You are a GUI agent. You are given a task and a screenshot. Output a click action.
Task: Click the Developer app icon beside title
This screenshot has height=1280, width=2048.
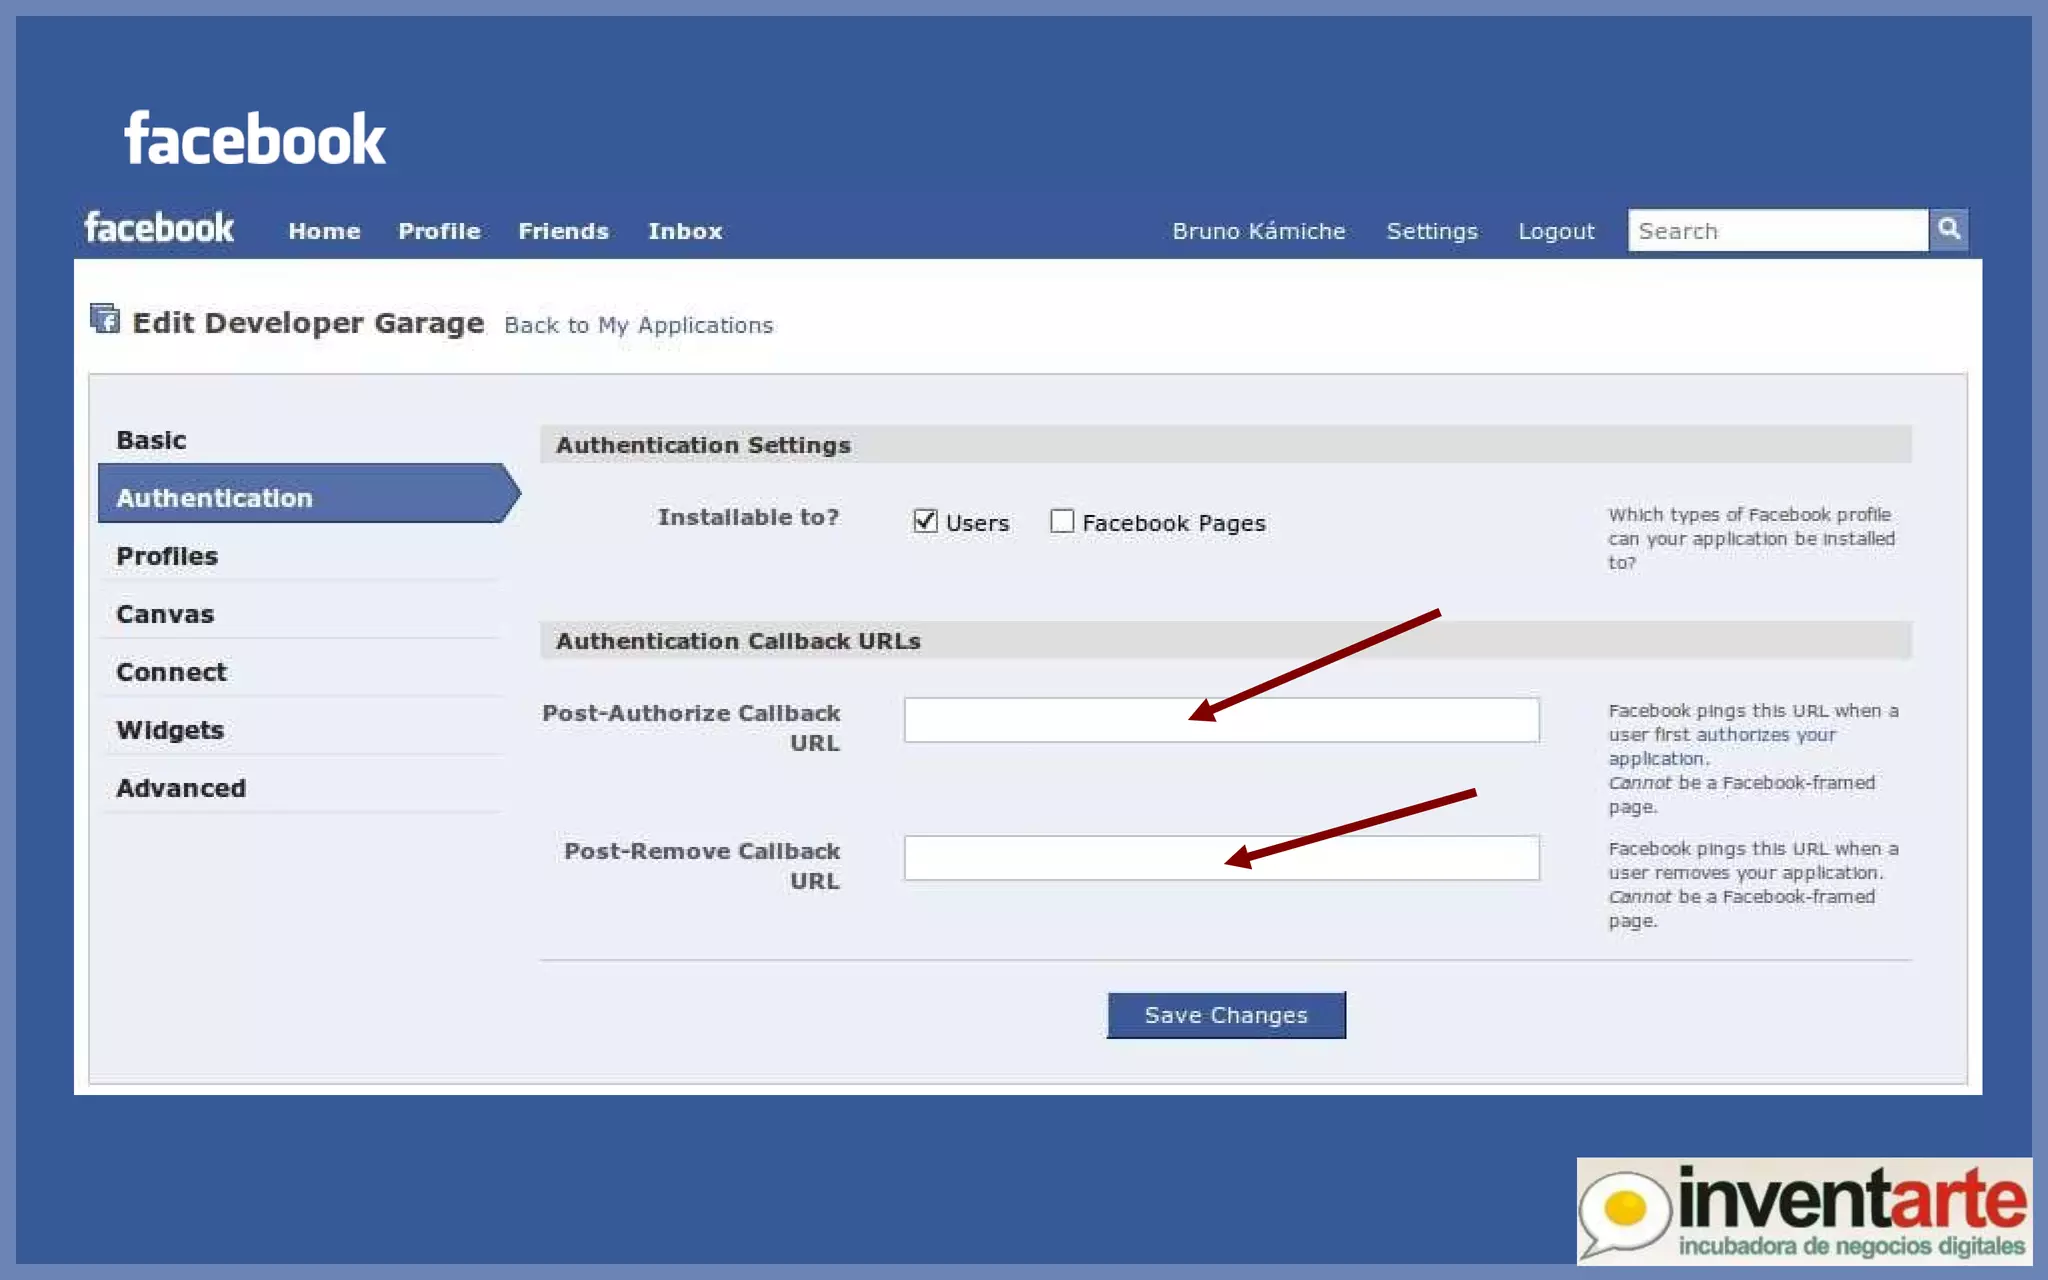[x=105, y=319]
